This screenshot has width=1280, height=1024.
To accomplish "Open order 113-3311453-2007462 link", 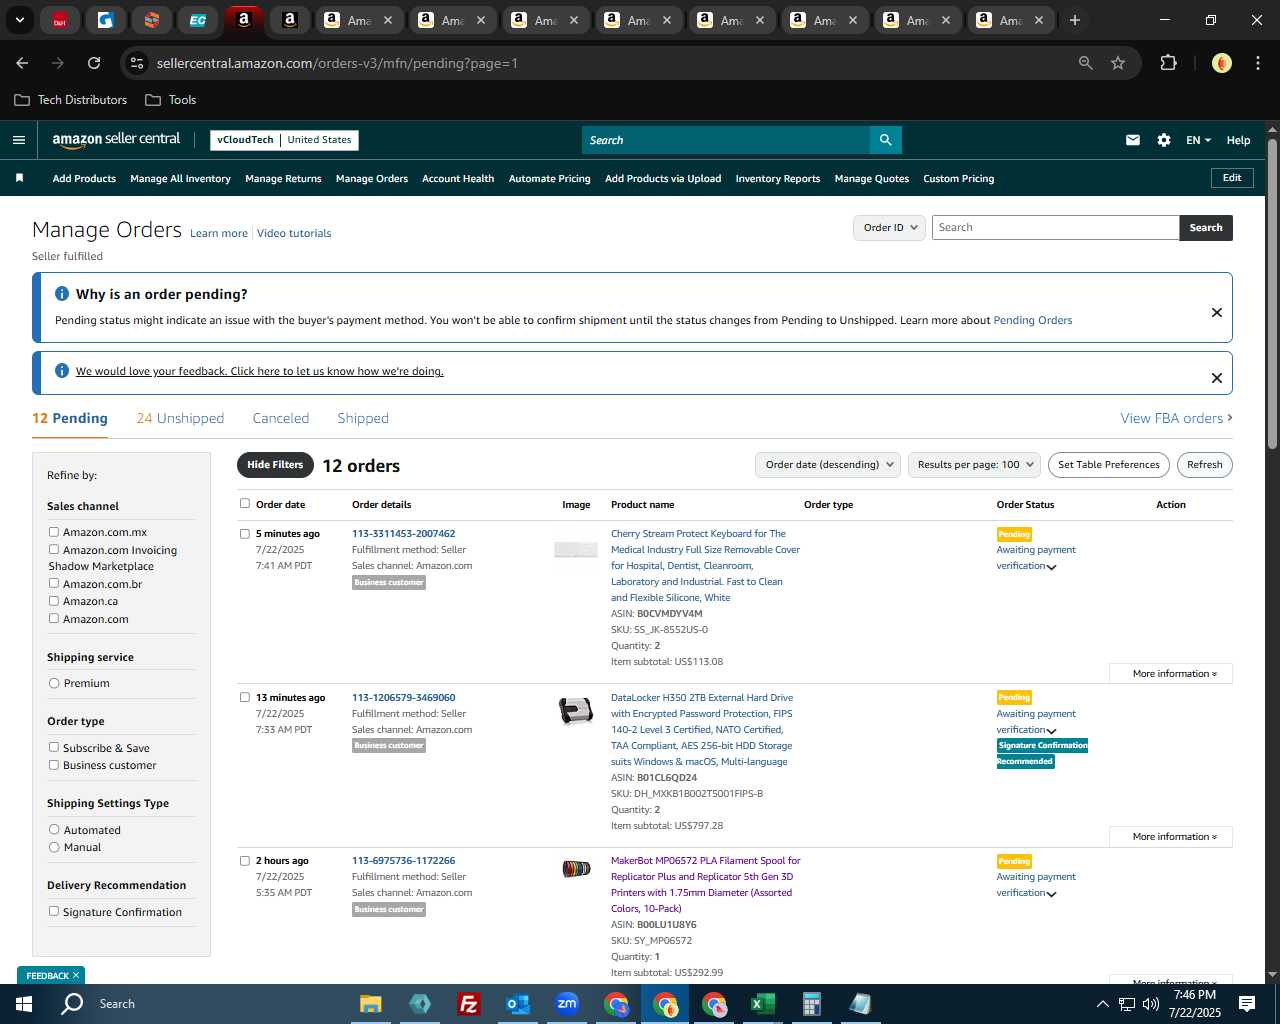I will click(x=403, y=533).
